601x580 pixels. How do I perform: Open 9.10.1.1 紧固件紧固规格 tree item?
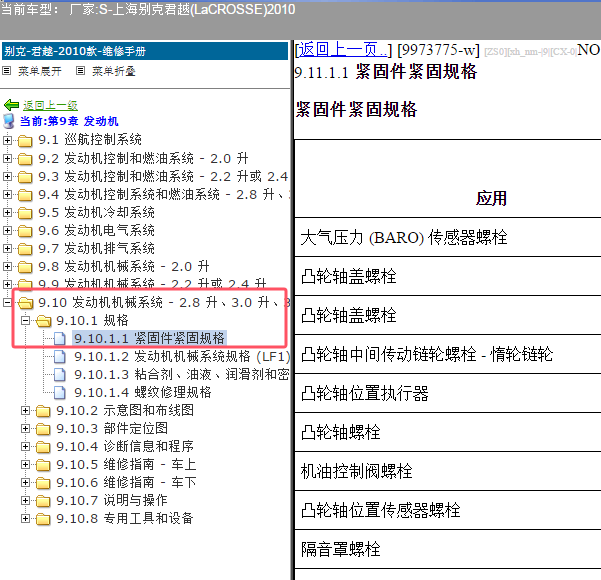coord(149,338)
